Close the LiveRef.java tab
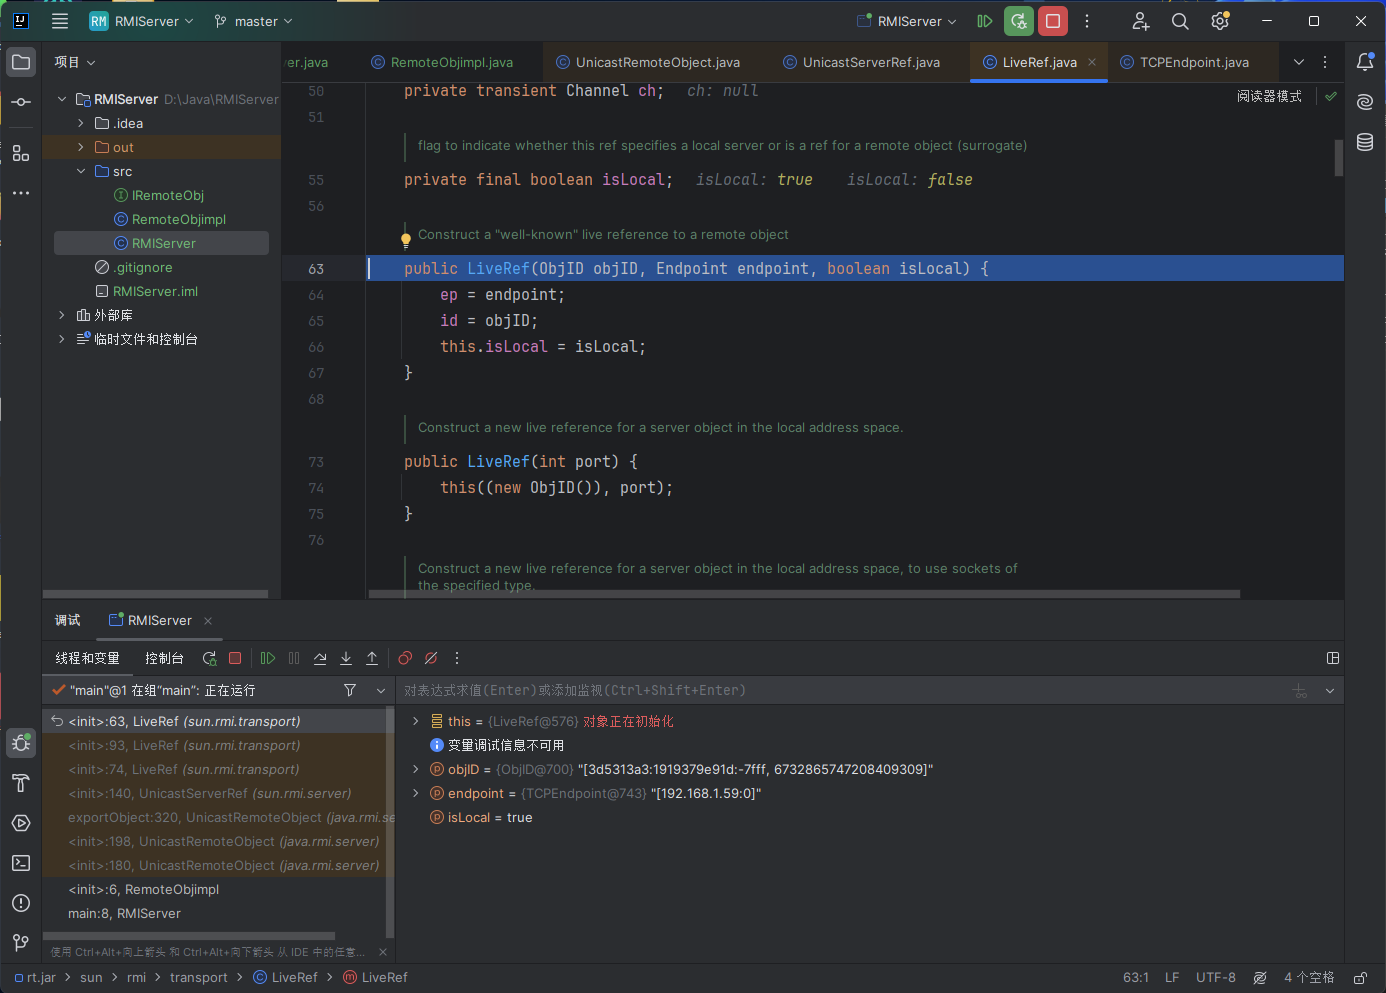 pos(1092,62)
